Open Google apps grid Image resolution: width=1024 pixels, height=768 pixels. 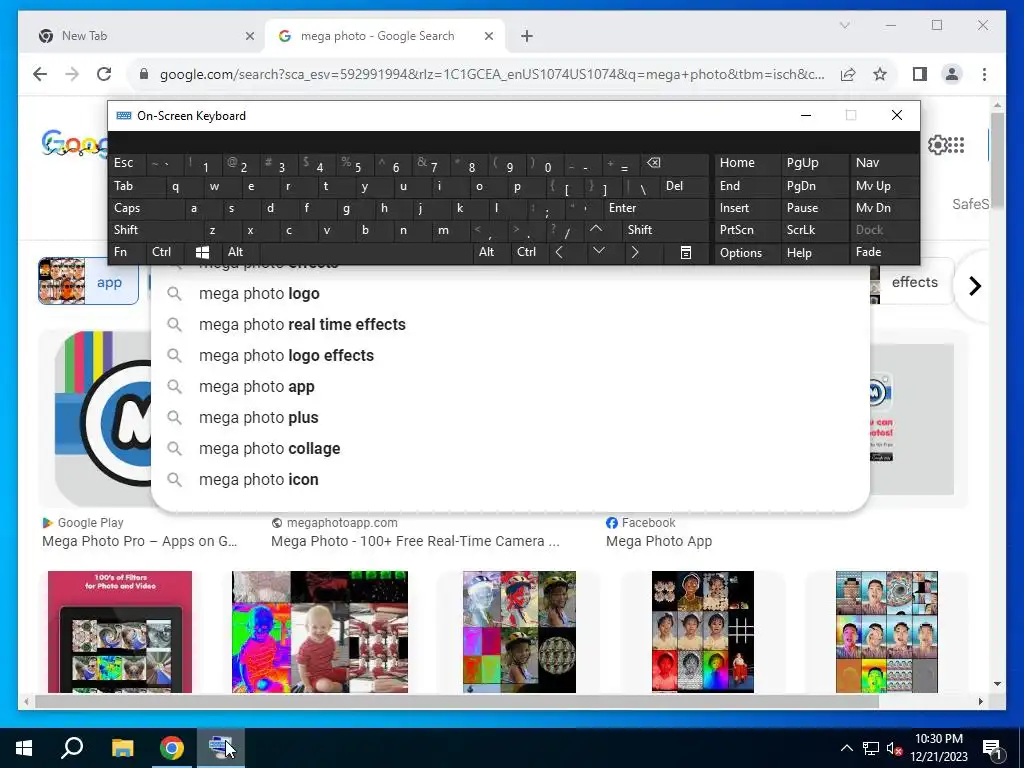pos(955,144)
